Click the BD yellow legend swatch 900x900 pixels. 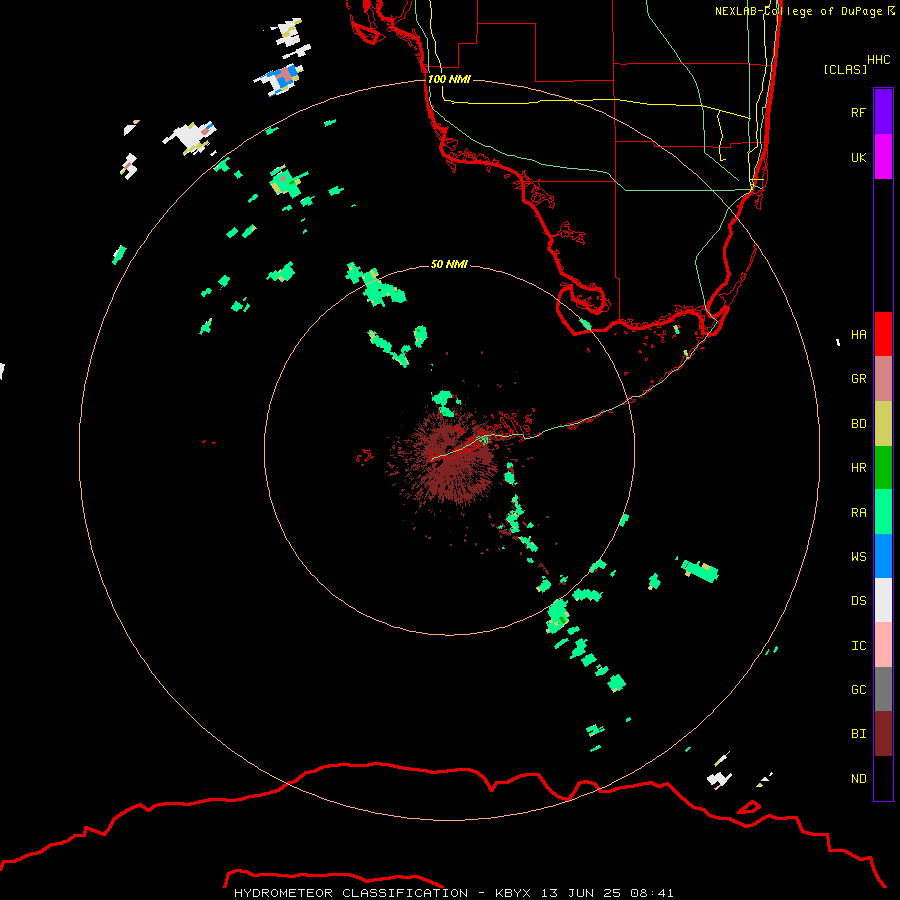883,424
